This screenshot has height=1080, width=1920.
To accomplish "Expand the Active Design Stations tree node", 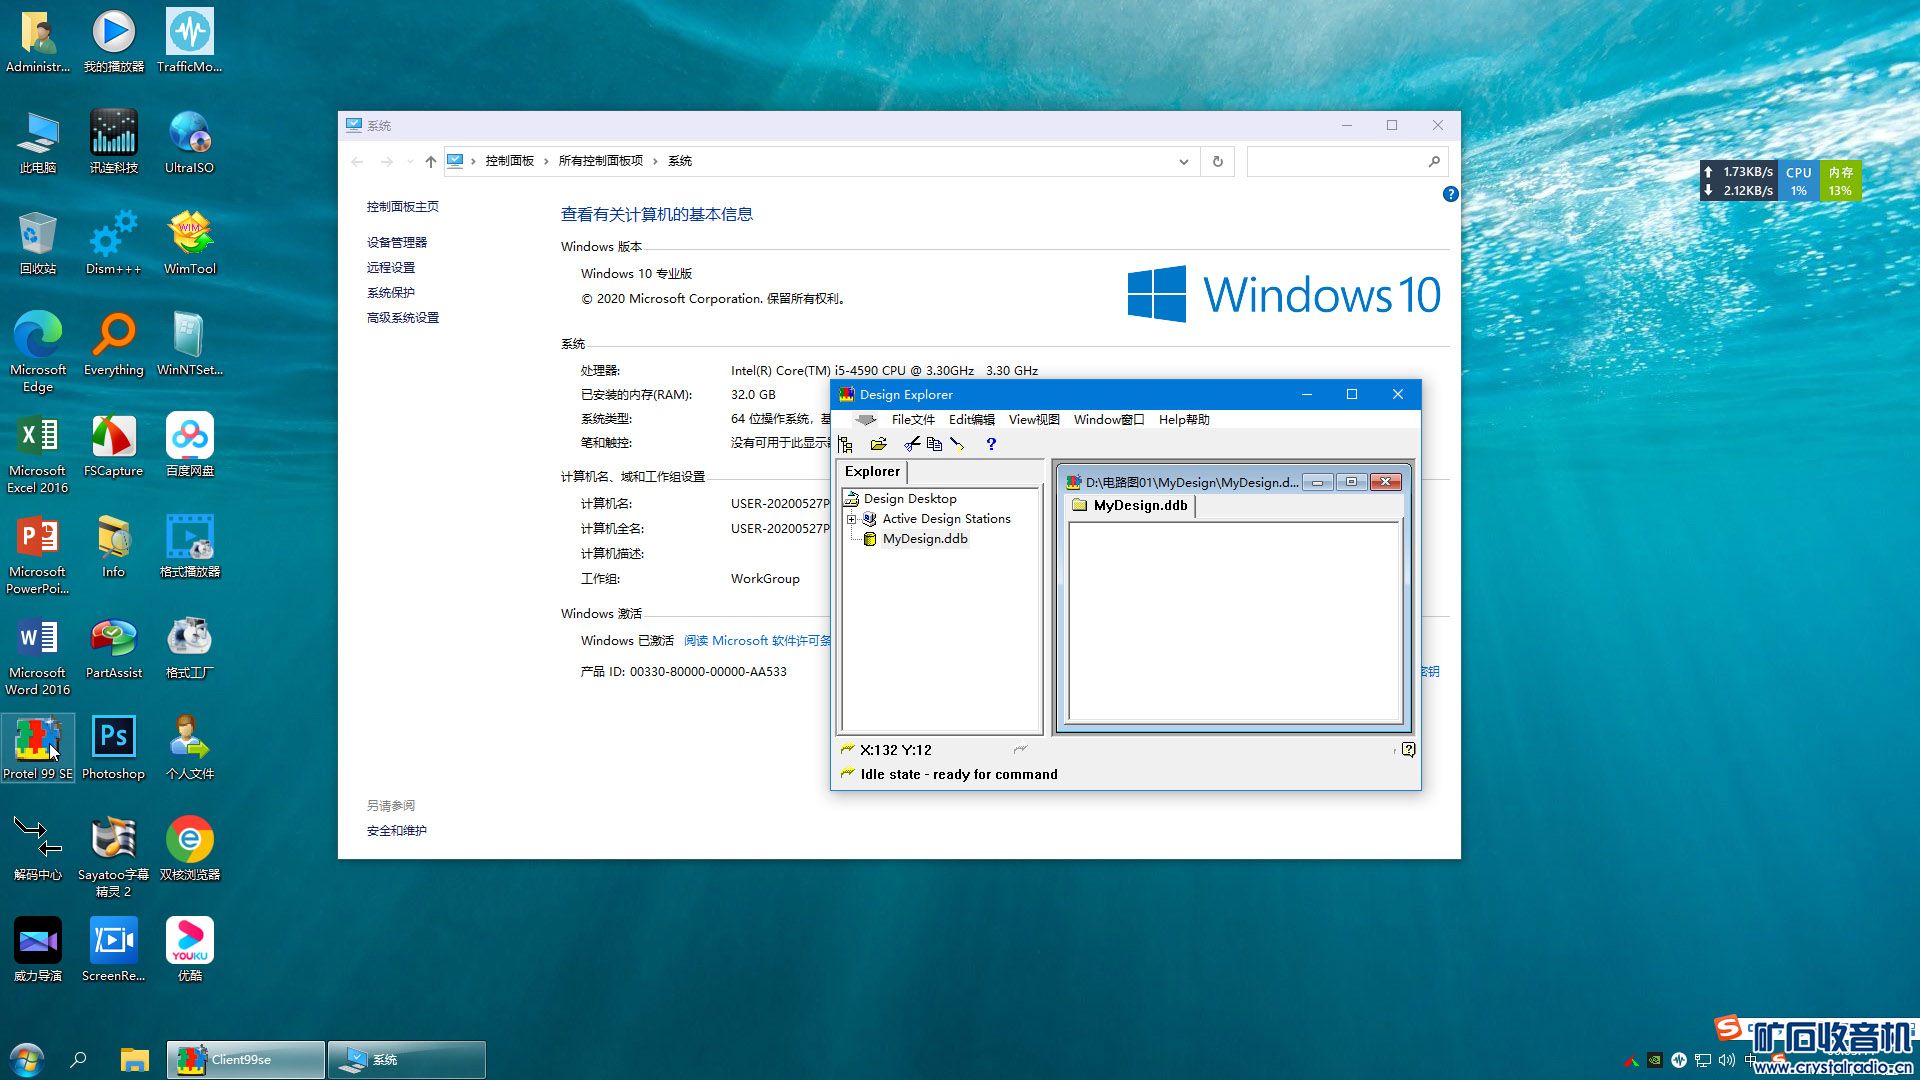I will coord(852,519).
